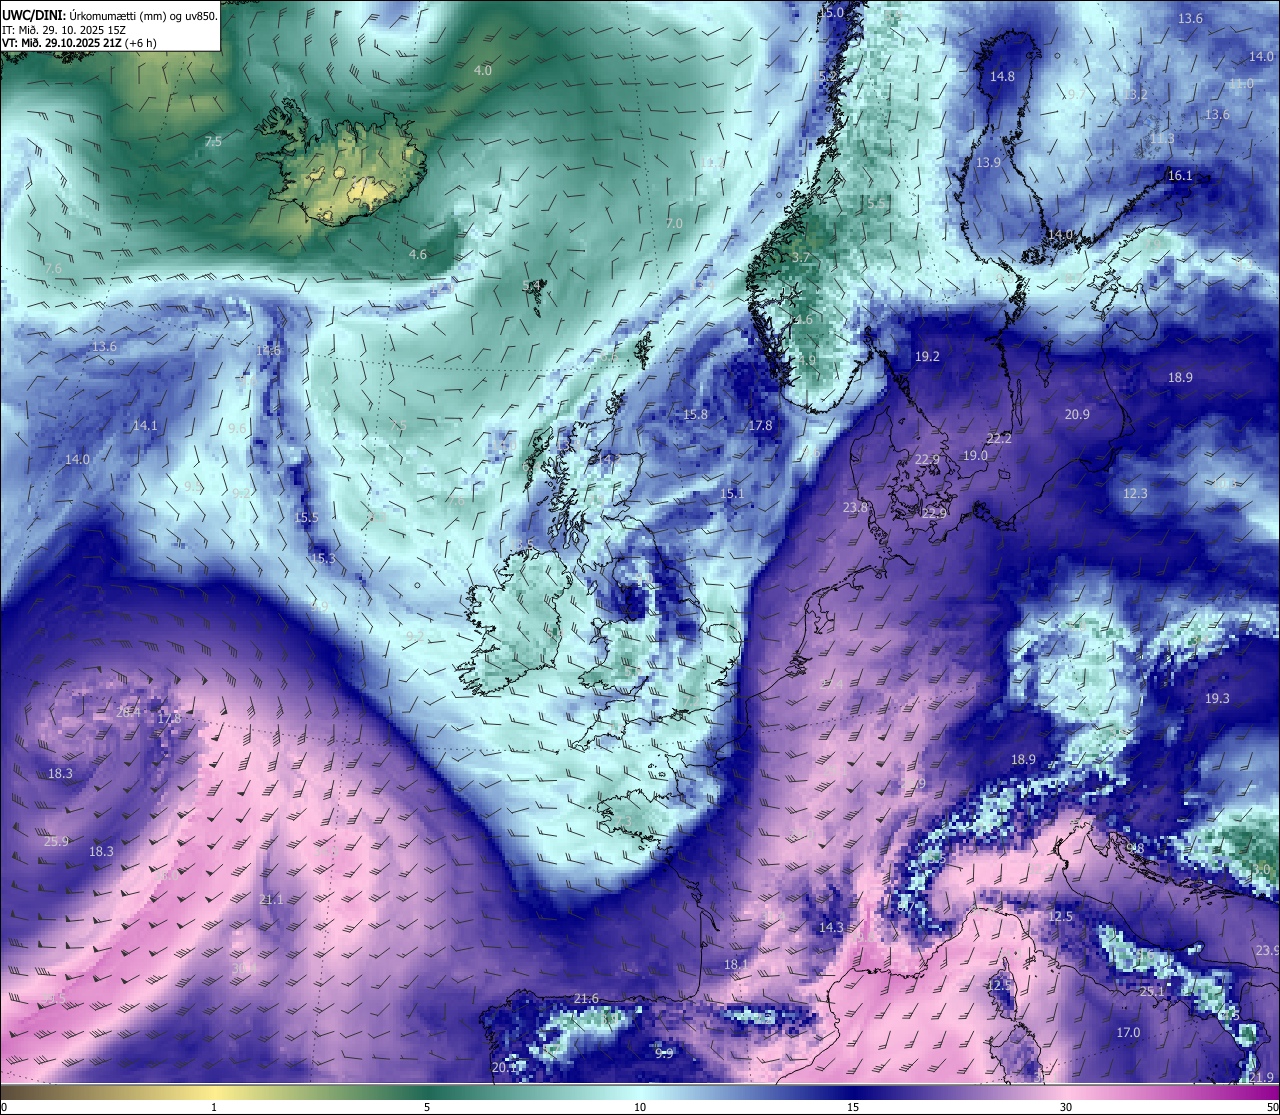Click the map value "15.5"
Viewport: 1280px width, 1115px height.
pos(306,518)
